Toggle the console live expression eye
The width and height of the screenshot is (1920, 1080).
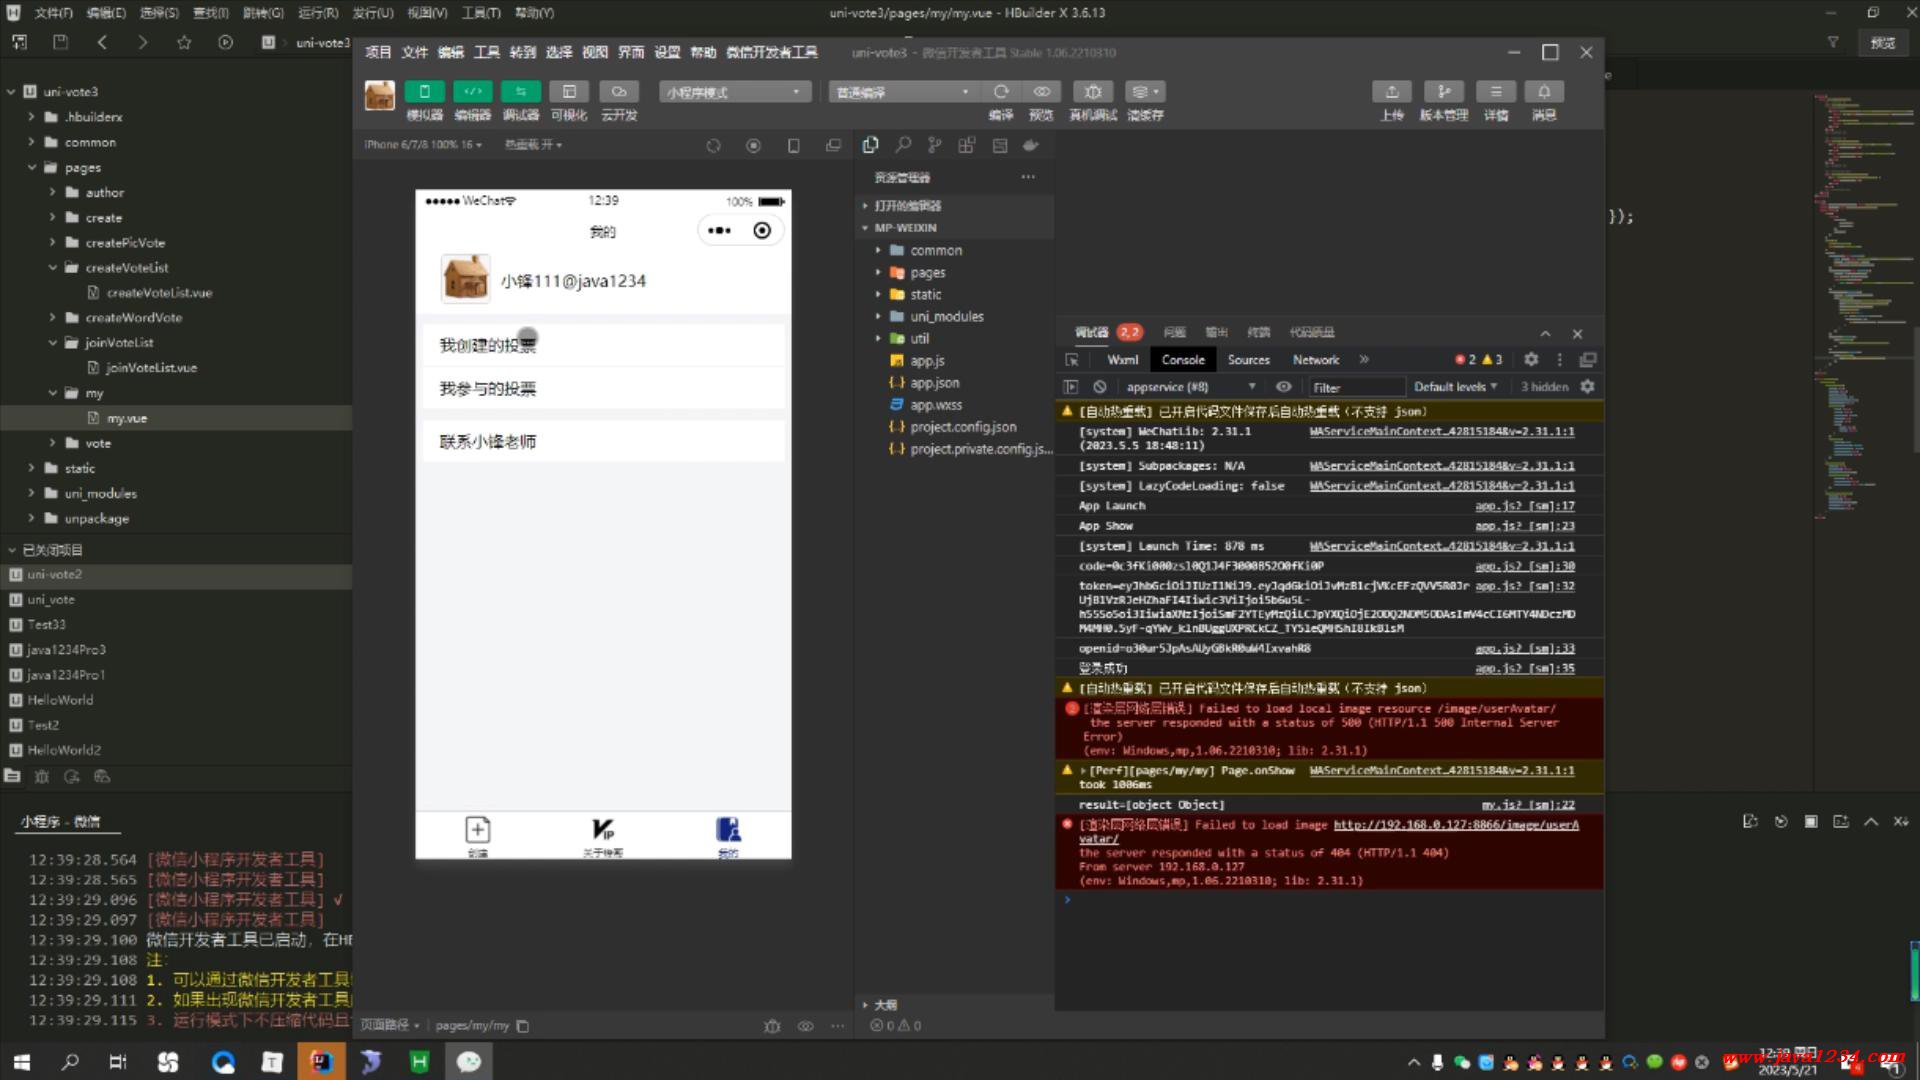(x=1284, y=387)
